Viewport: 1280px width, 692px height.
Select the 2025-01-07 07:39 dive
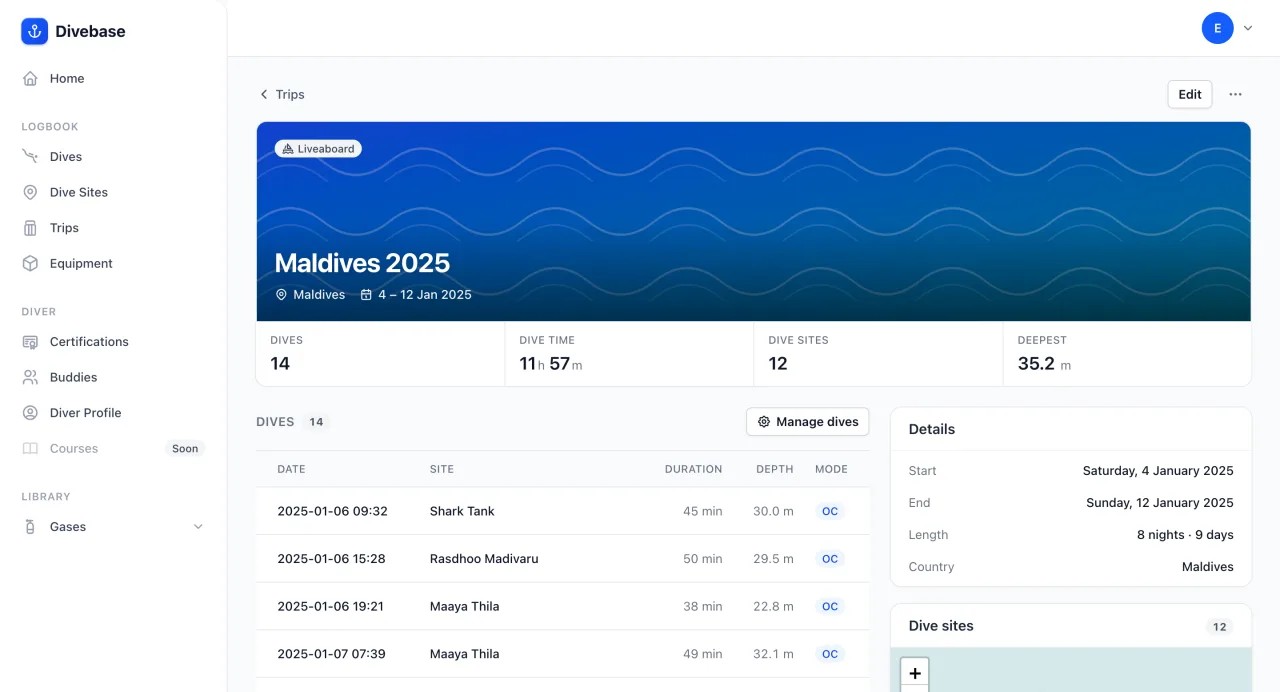click(x=563, y=654)
